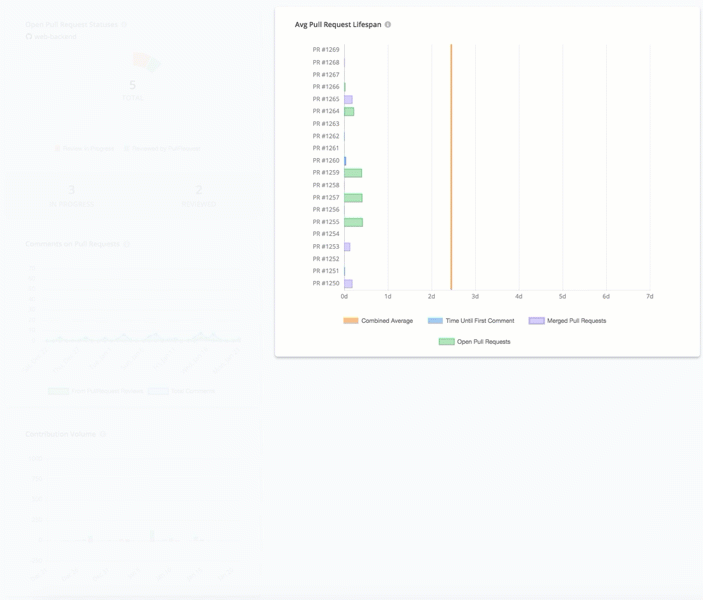This screenshot has height=600, width=703.
Task: Click the 0d axis label
Action: tap(344, 296)
